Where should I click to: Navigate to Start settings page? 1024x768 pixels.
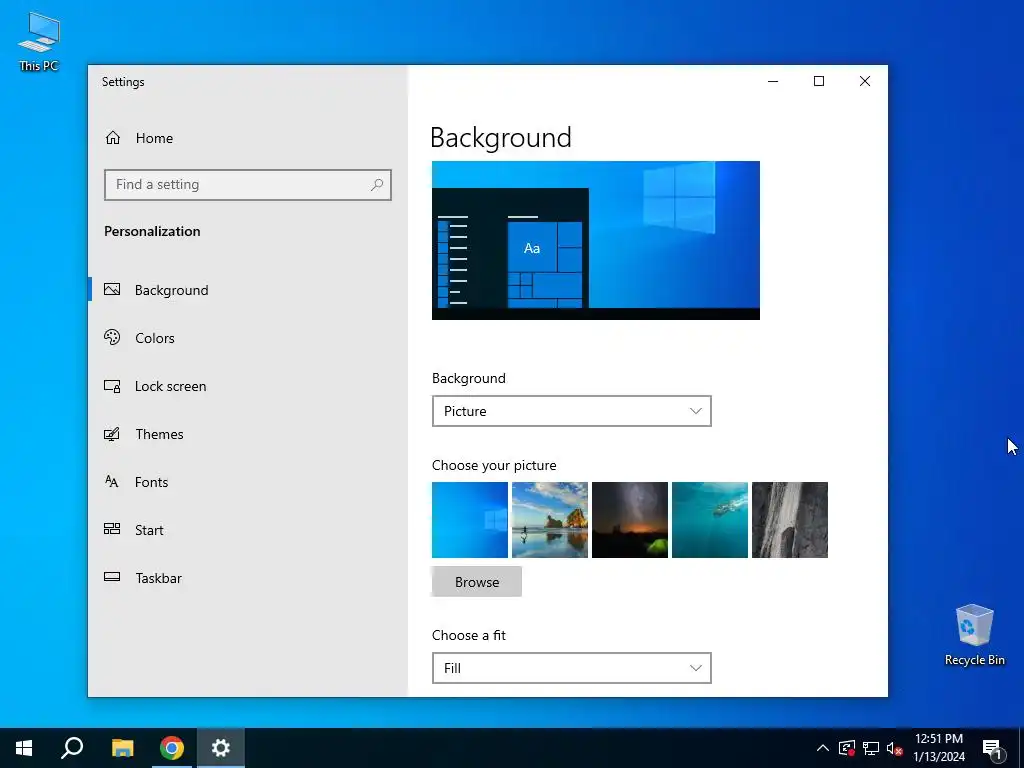(149, 530)
